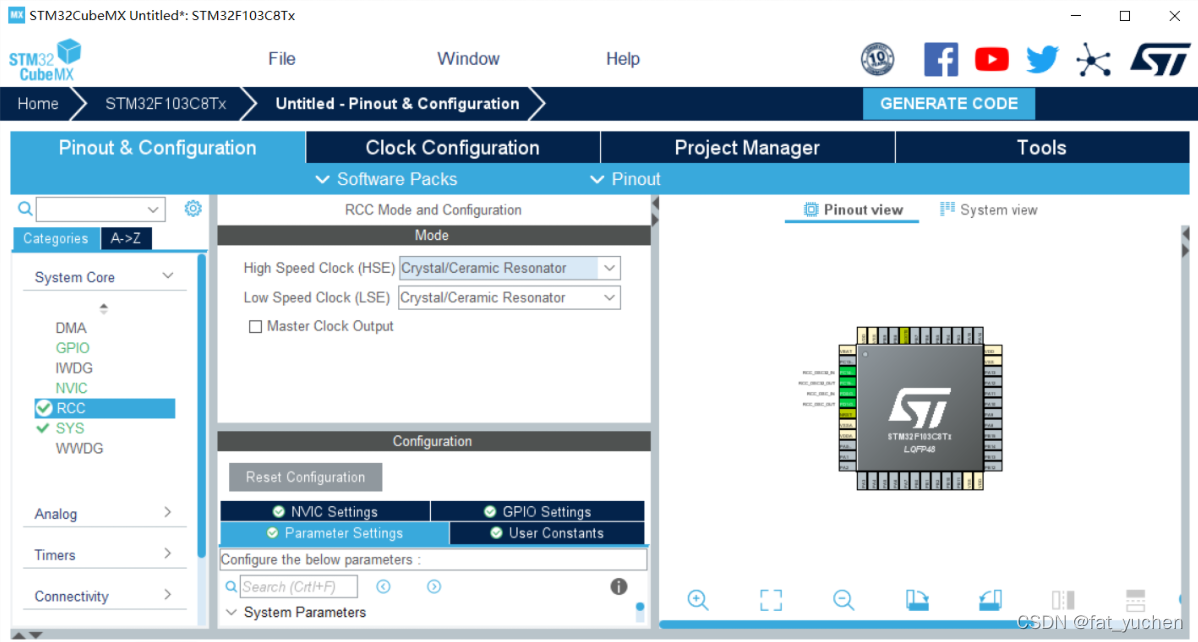Open the Window menu
The height and width of the screenshot is (642, 1198).
click(x=468, y=59)
